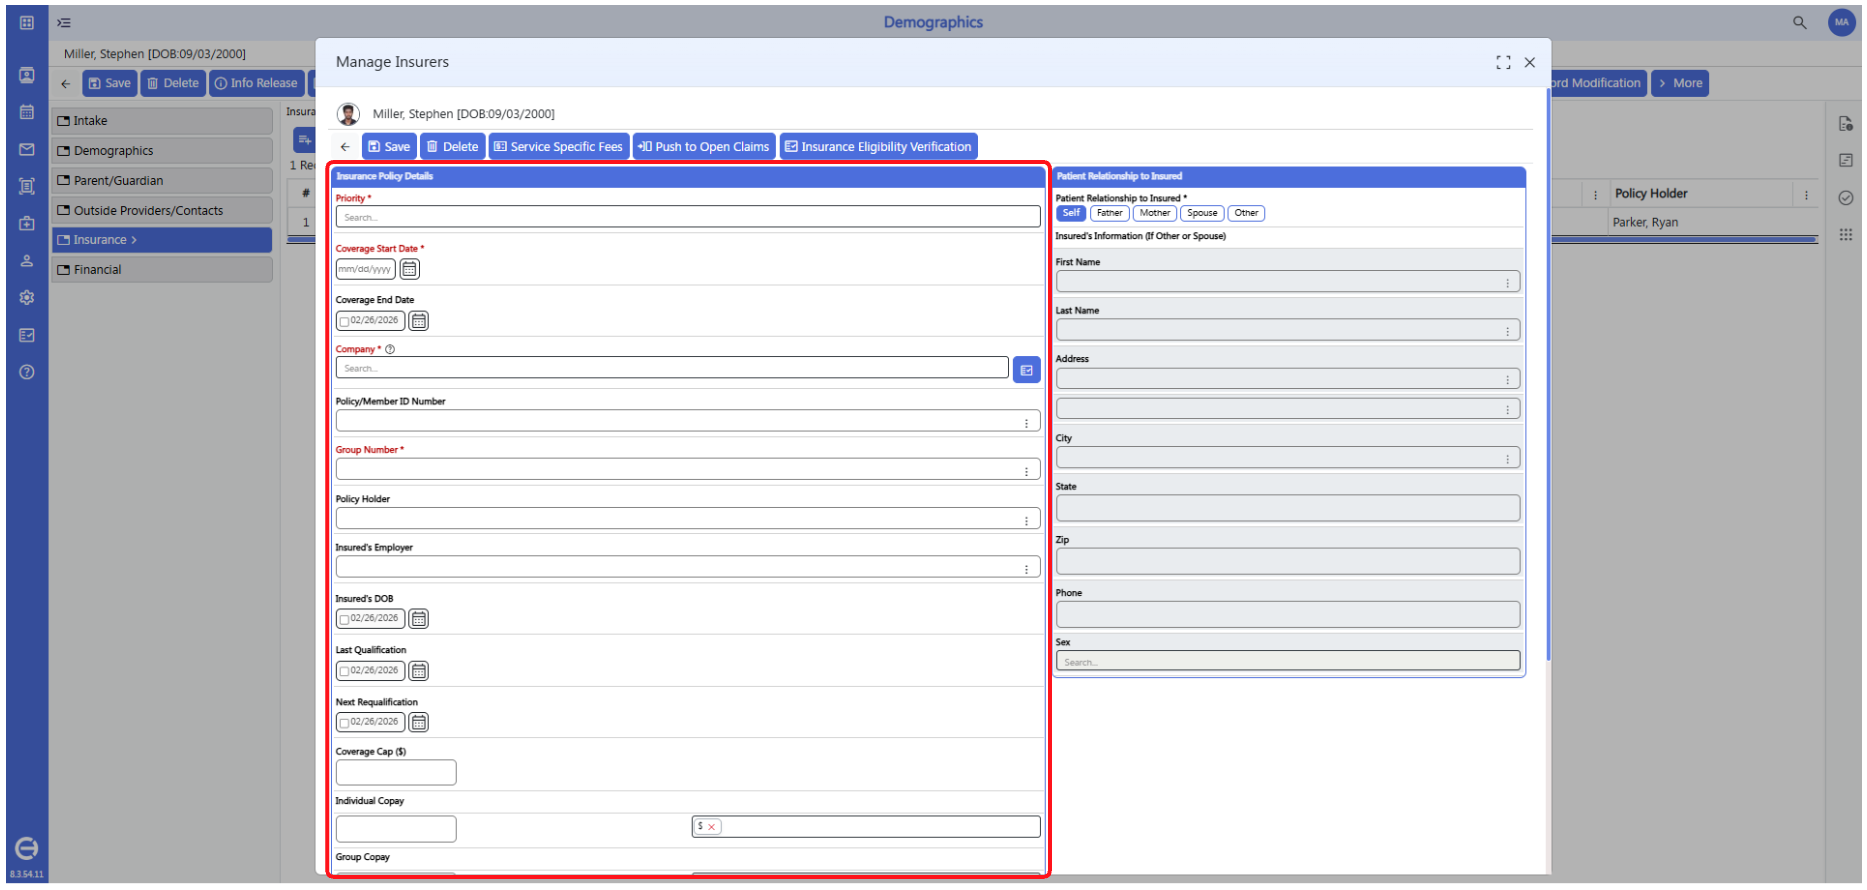Click the back arrow in Manage Insurers dialog
The height and width of the screenshot is (890, 1867).
(345, 147)
